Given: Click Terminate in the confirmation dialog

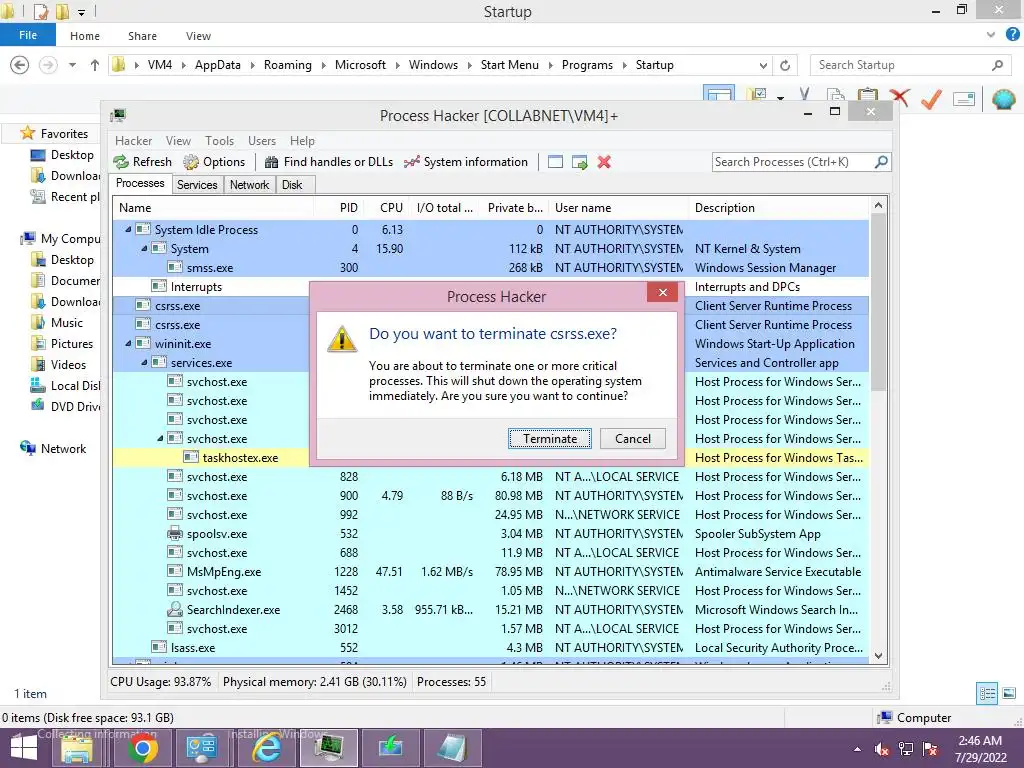Looking at the screenshot, I should (549, 439).
